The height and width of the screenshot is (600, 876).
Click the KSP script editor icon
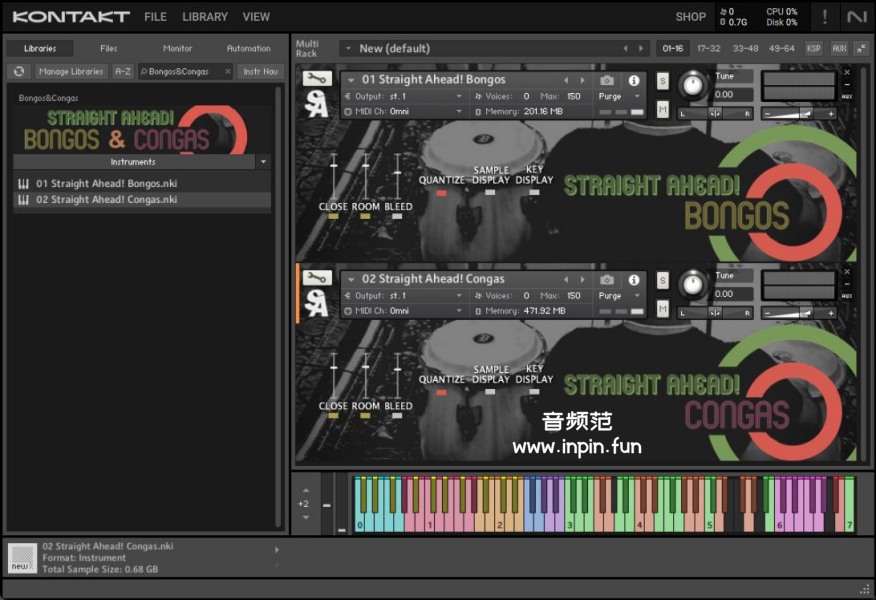click(x=814, y=48)
